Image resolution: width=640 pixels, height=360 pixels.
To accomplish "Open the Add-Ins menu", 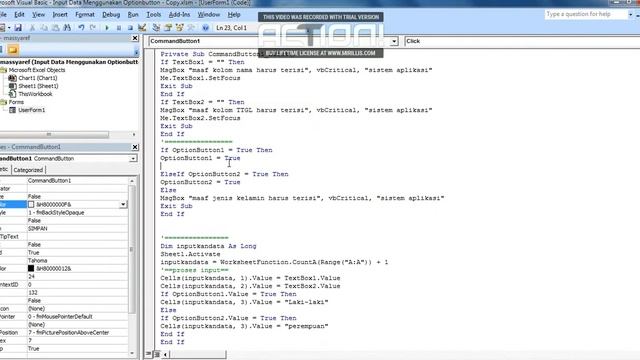I will [180, 15].
